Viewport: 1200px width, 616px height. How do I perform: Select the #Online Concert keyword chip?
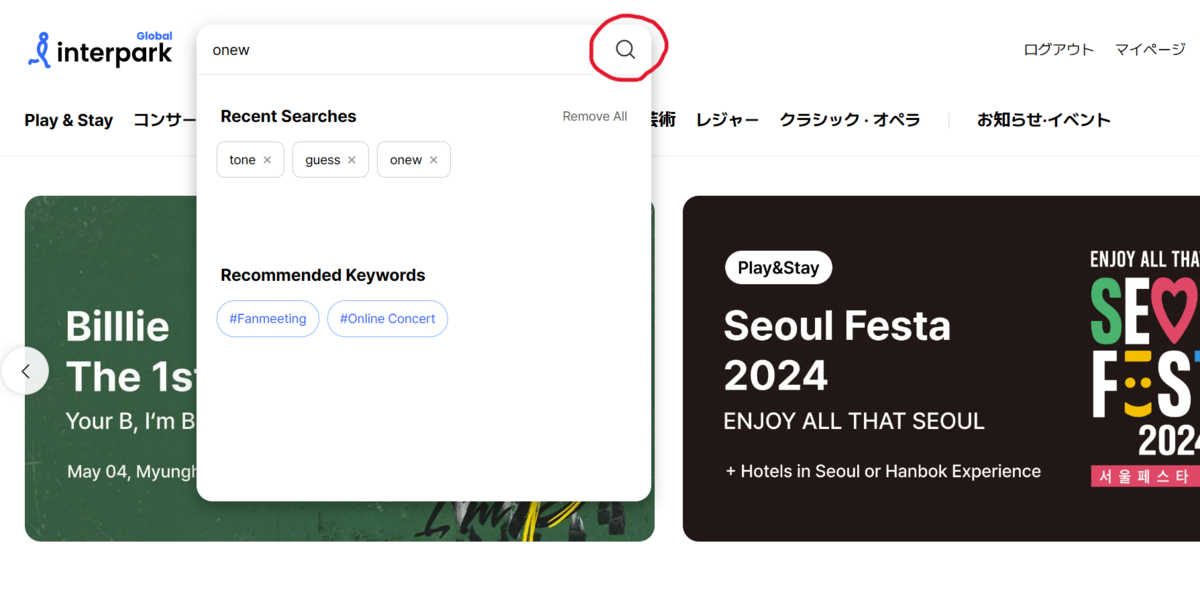click(x=387, y=318)
